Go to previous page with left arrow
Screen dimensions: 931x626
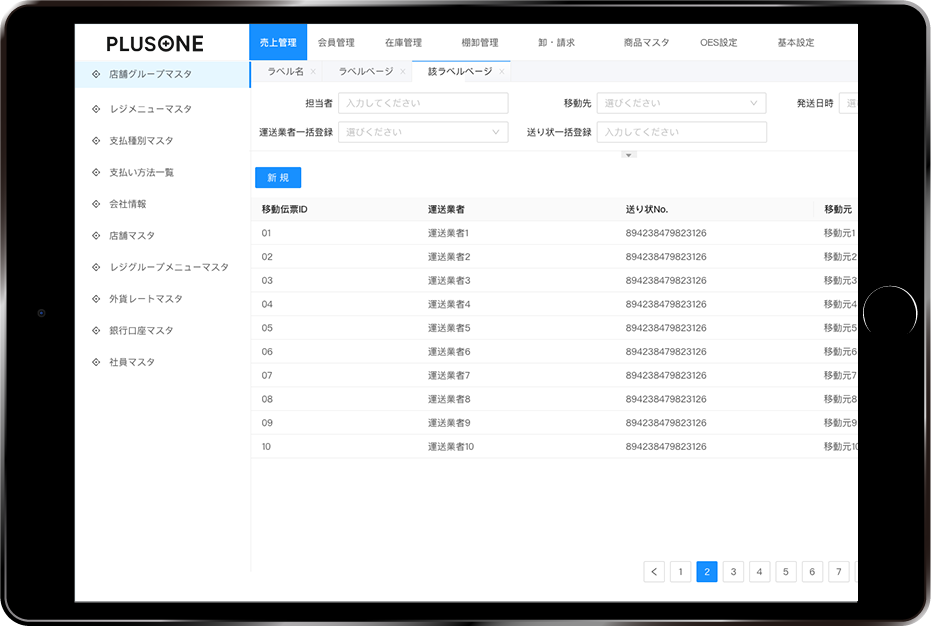pos(654,572)
